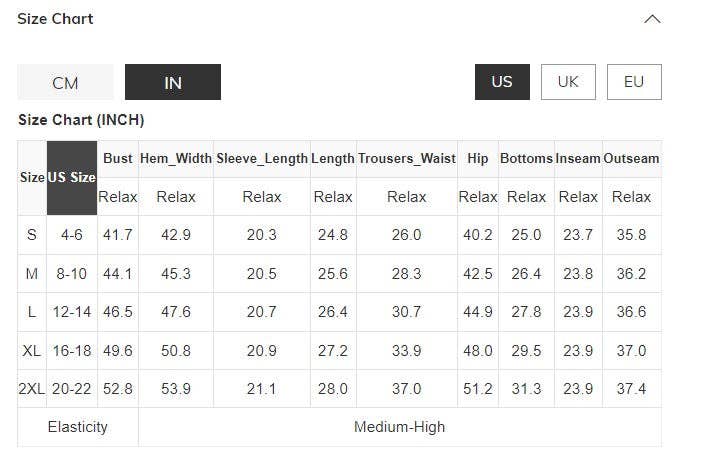
Task: Click the Trousers_Waist column header
Action: (406, 159)
